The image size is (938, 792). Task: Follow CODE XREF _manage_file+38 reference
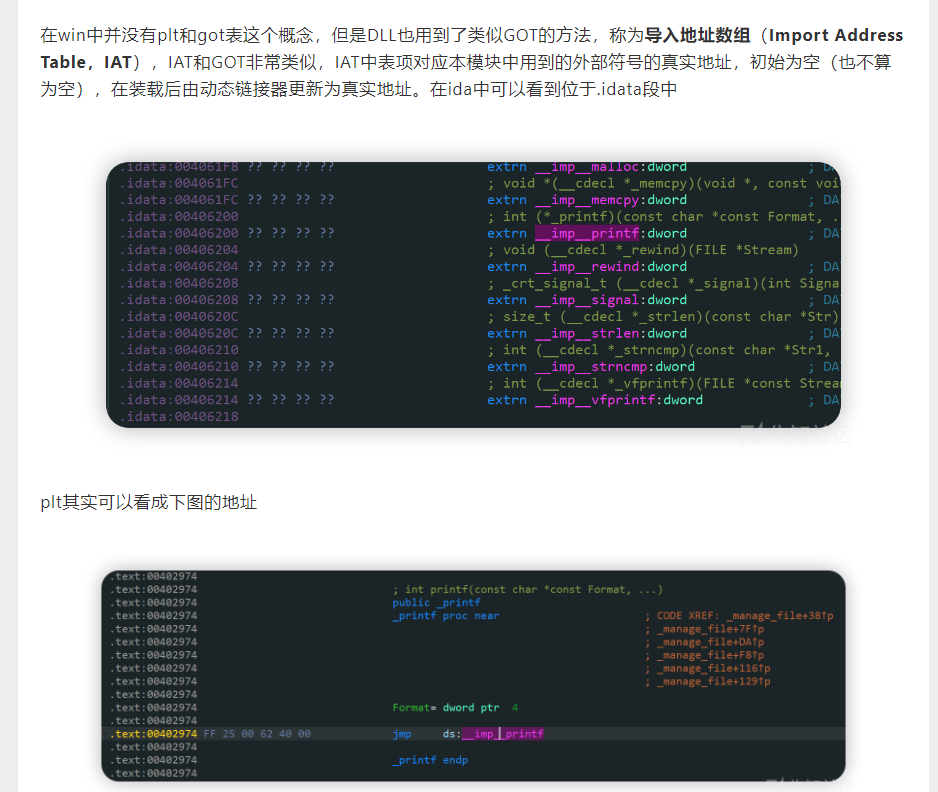pyautogui.click(x=738, y=616)
